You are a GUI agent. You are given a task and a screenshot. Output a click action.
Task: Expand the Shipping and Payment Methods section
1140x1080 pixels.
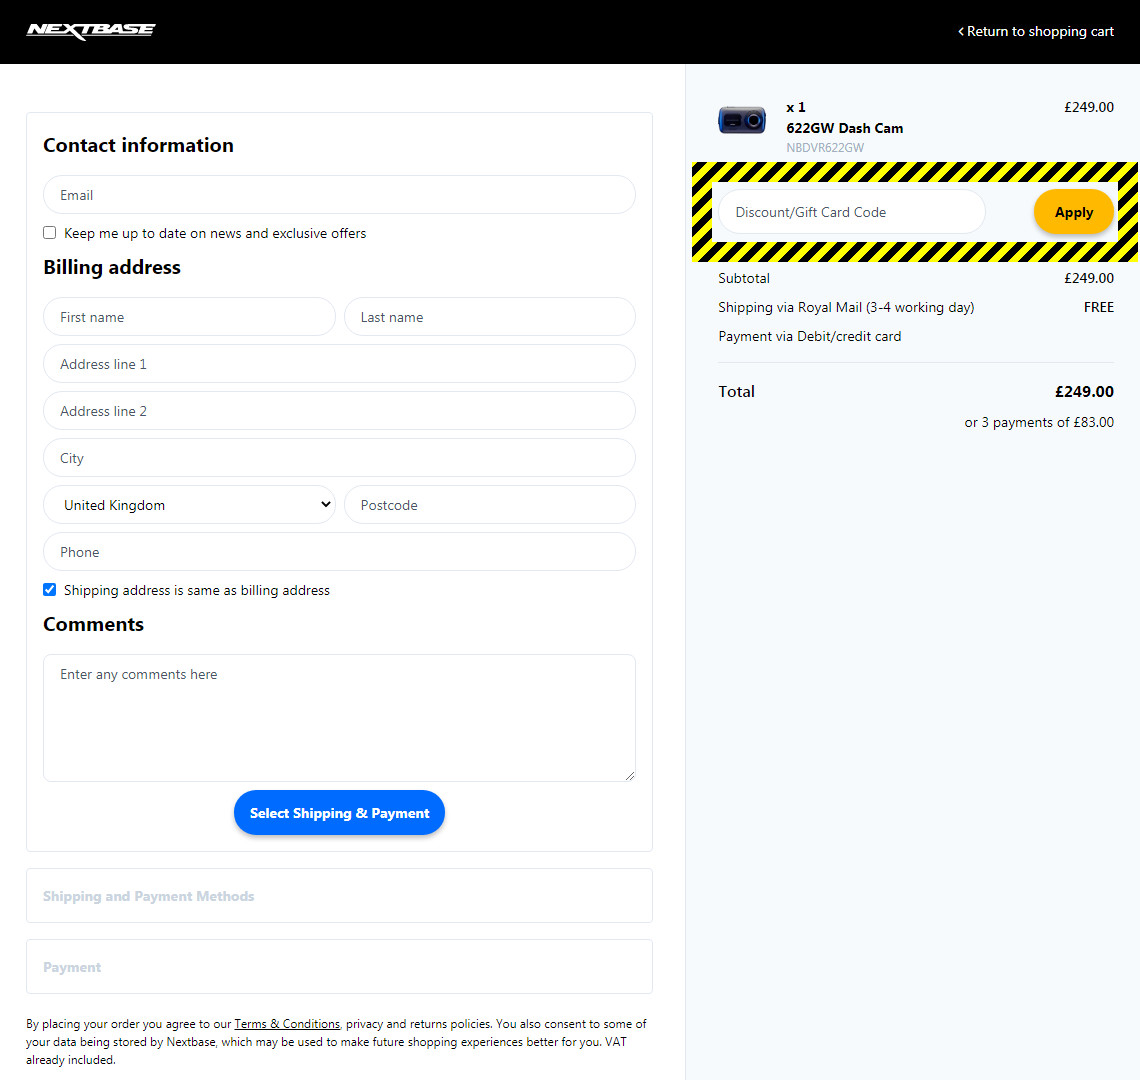tap(339, 895)
